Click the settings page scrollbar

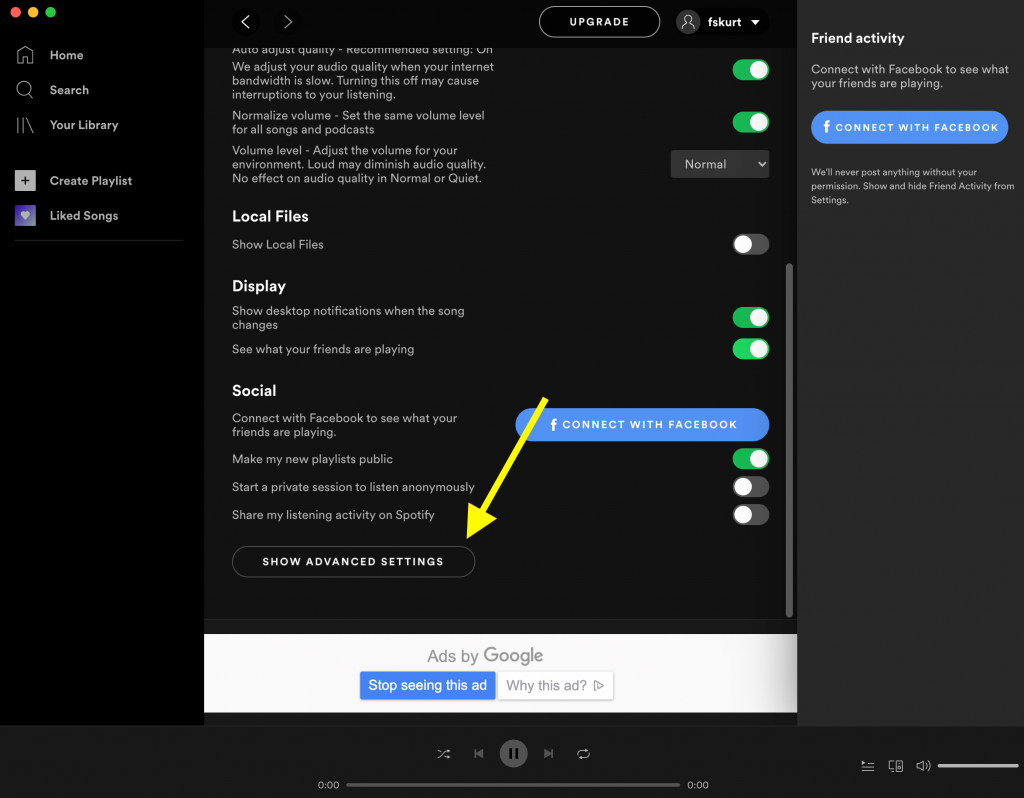[789, 440]
